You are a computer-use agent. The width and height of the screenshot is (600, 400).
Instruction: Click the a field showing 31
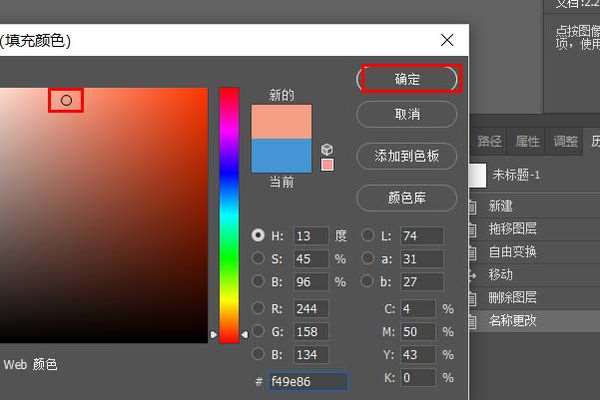422,259
